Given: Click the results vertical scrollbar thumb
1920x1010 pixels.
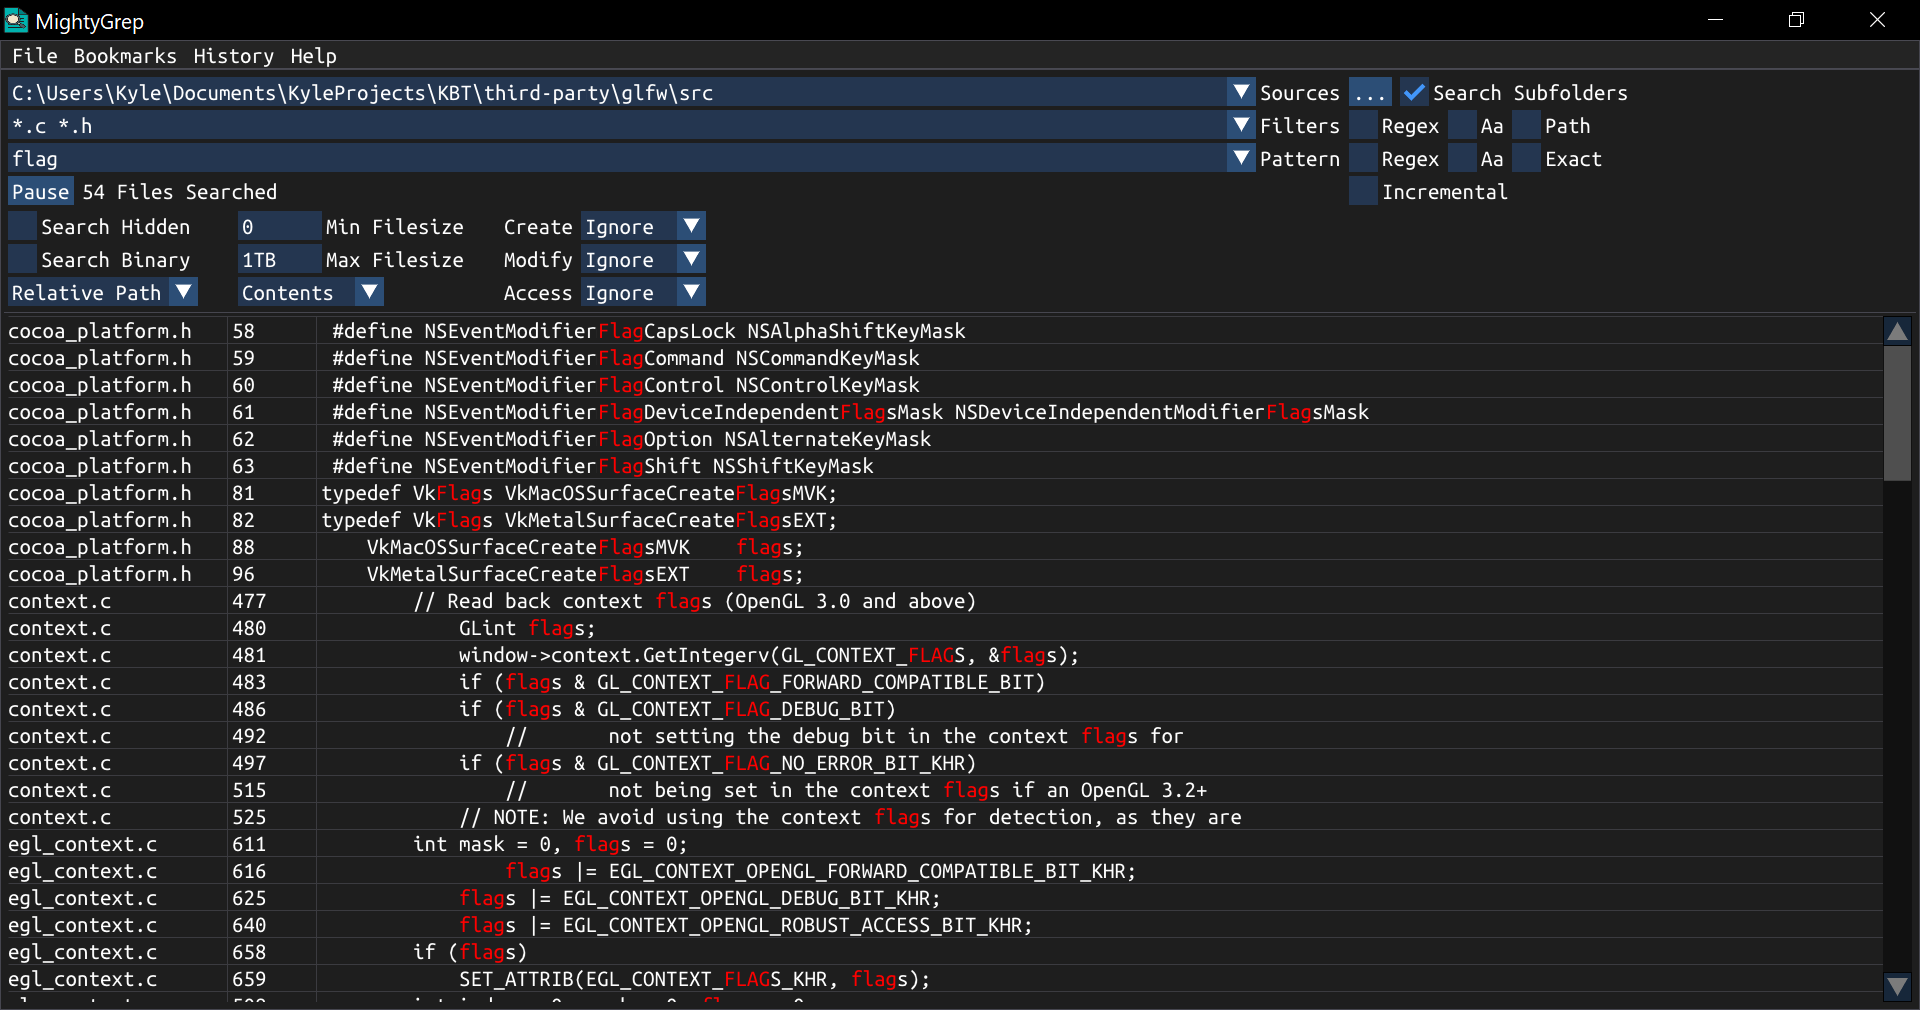Looking at the screenshot, I should [x=1897, y=413].
